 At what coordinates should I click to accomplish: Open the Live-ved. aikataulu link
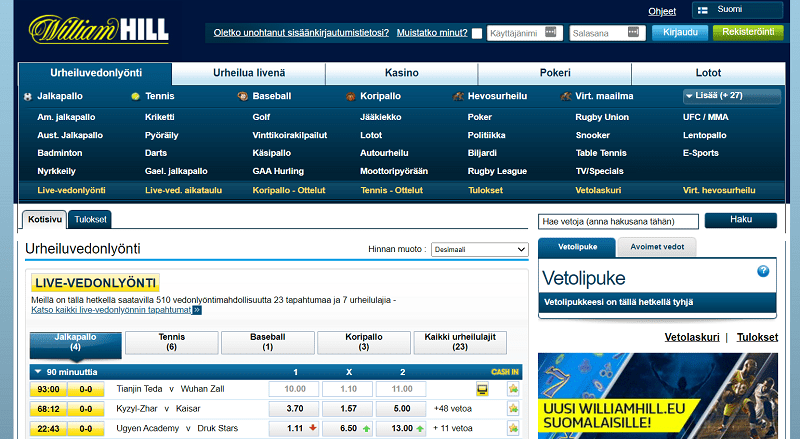coord(183,190)
